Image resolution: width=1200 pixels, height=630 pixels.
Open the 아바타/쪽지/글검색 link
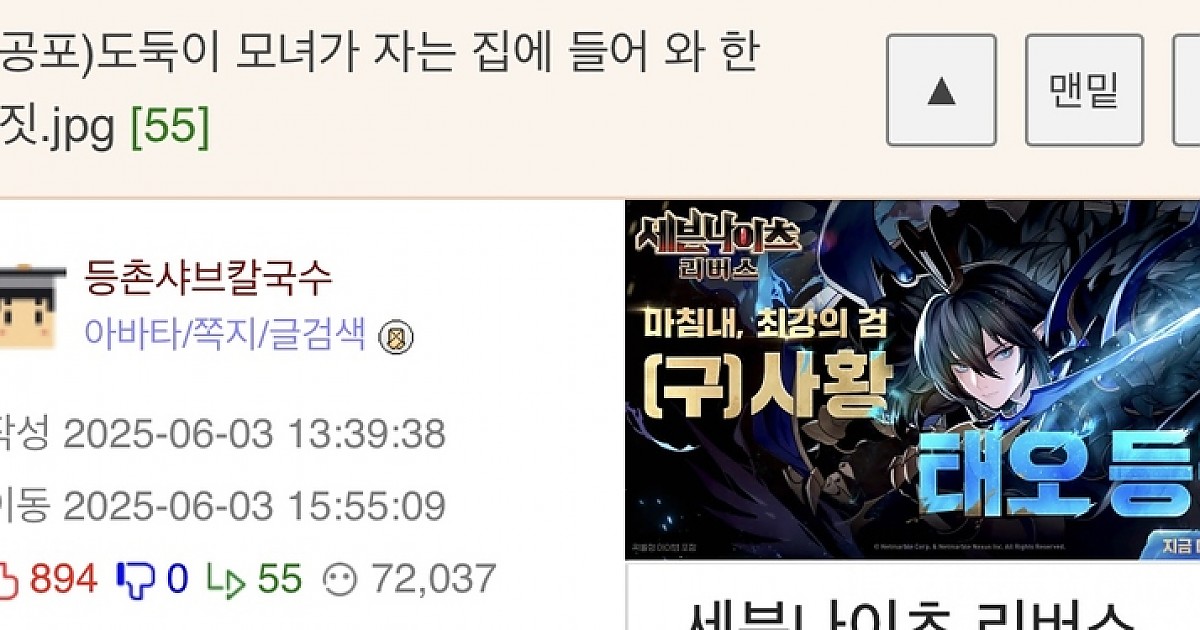(225, 333)
